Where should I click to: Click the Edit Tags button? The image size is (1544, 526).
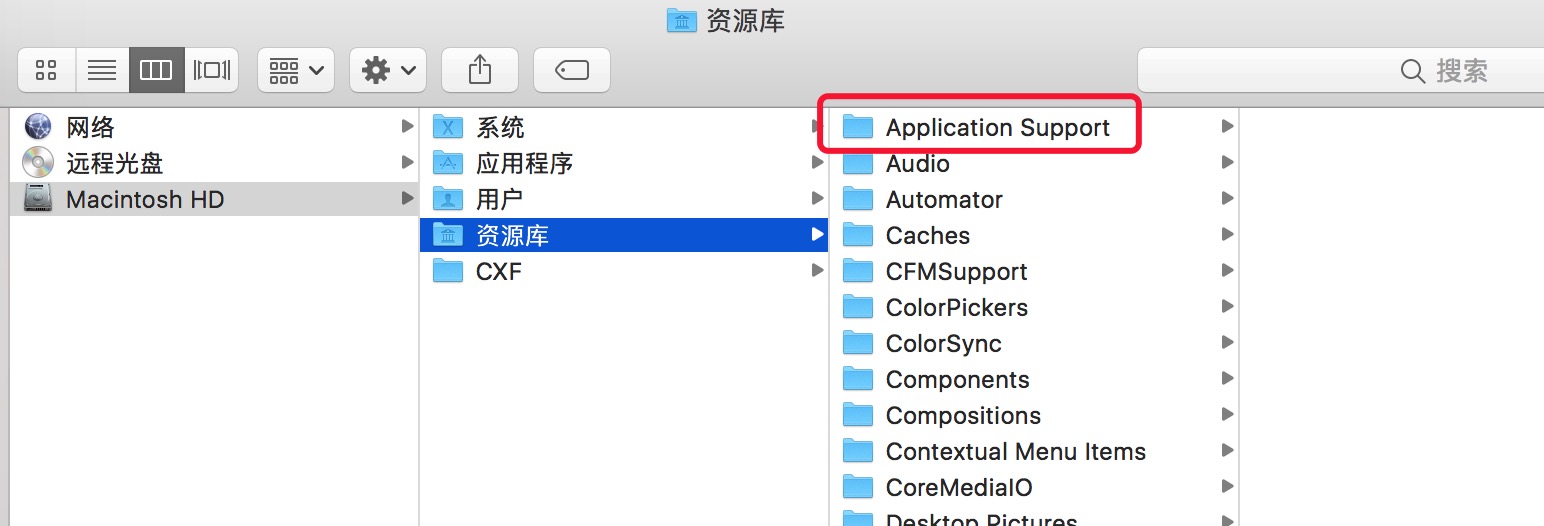(x=571, y=70)
